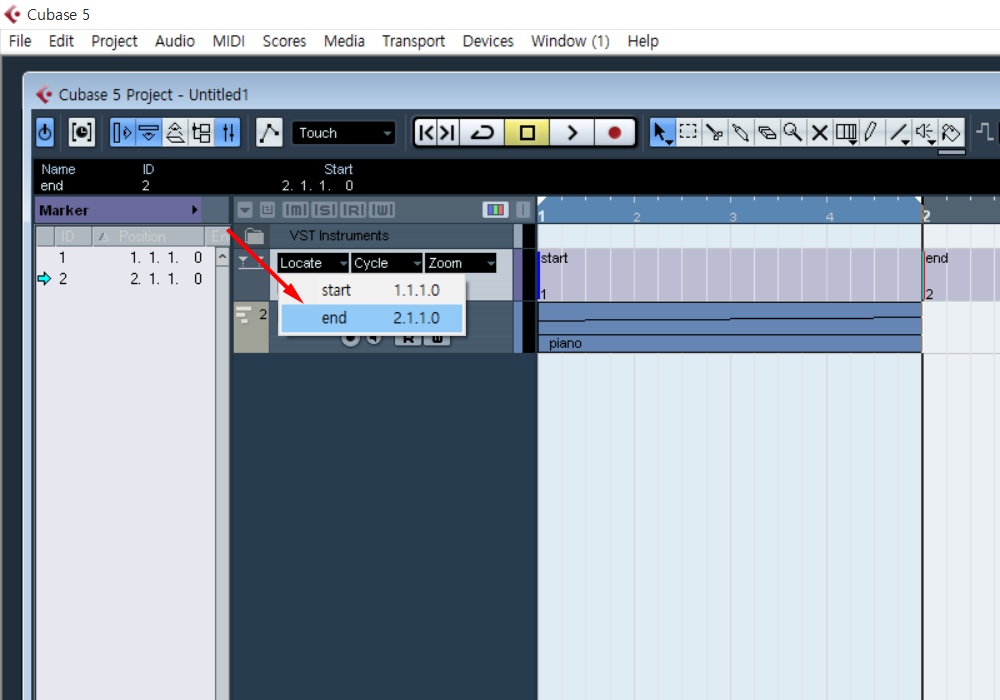Open the Zoom marker dropdown
1000x700 pixels.
460,263
